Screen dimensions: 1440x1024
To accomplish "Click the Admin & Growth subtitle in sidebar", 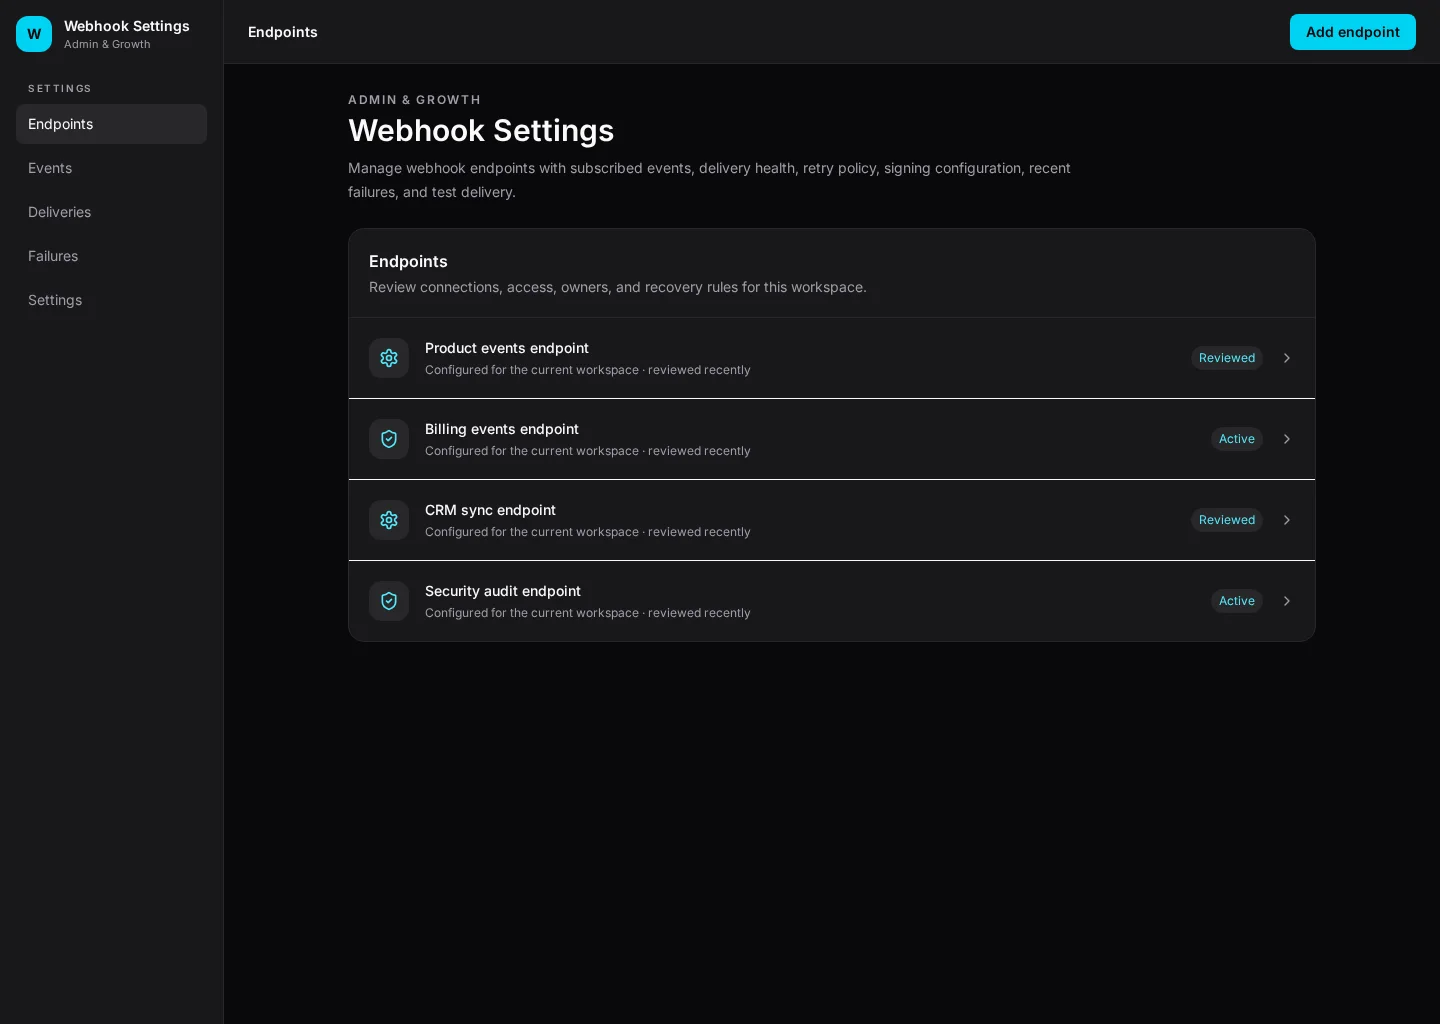I will [107, 44].
